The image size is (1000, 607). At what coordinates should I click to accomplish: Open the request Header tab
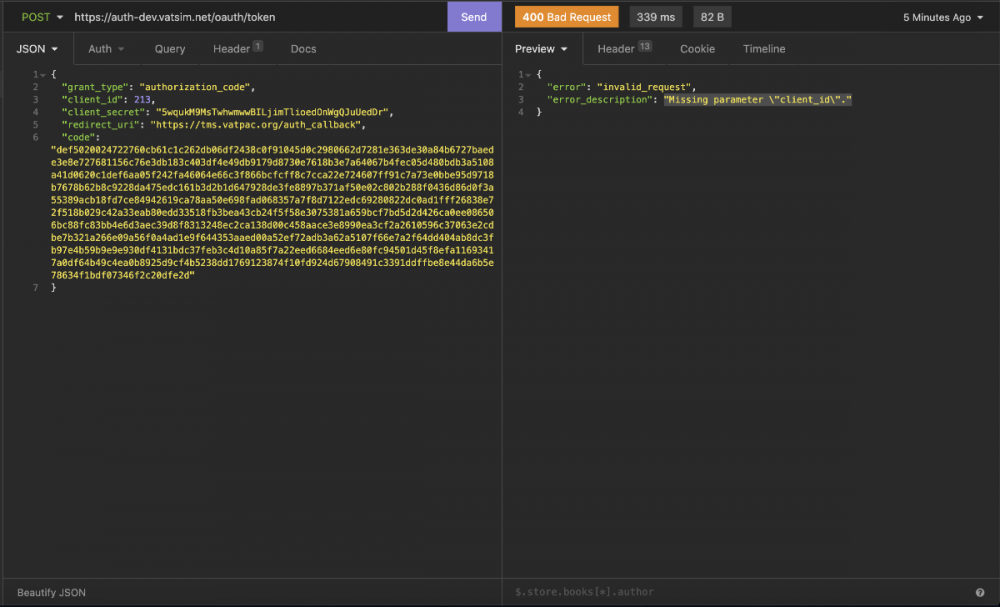point(236,49)
